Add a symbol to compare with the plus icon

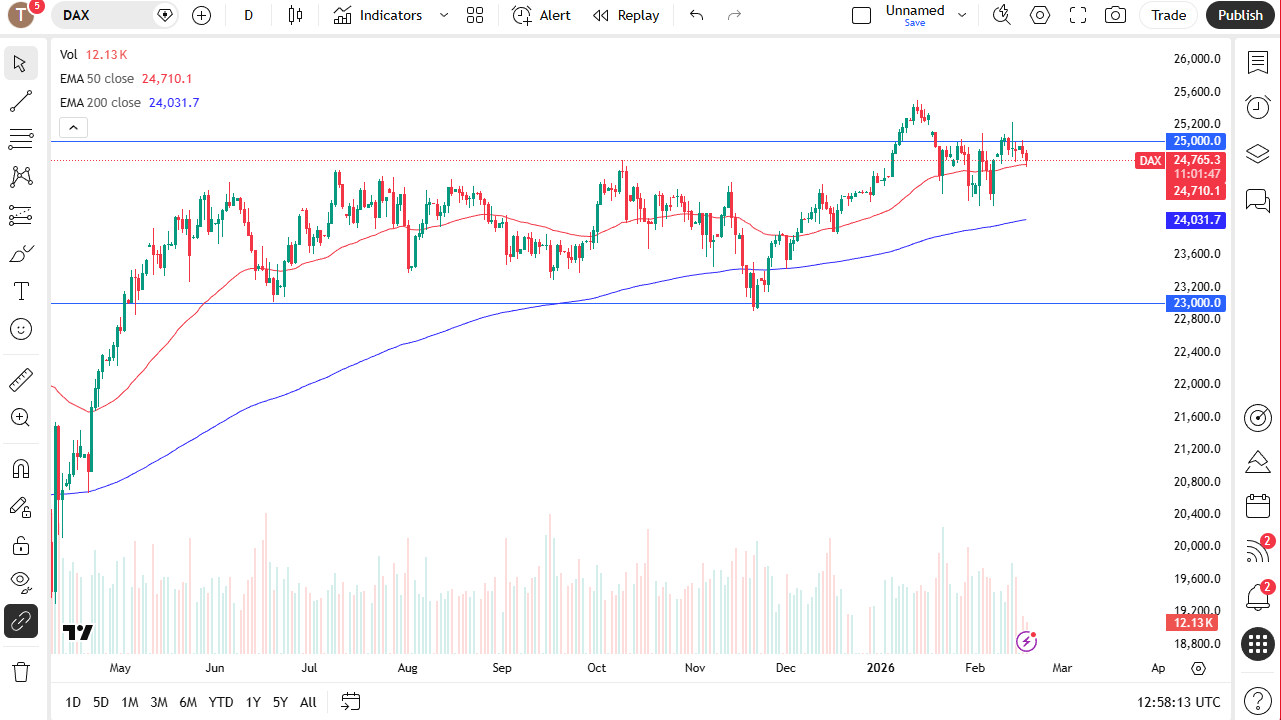coord(202,15)
